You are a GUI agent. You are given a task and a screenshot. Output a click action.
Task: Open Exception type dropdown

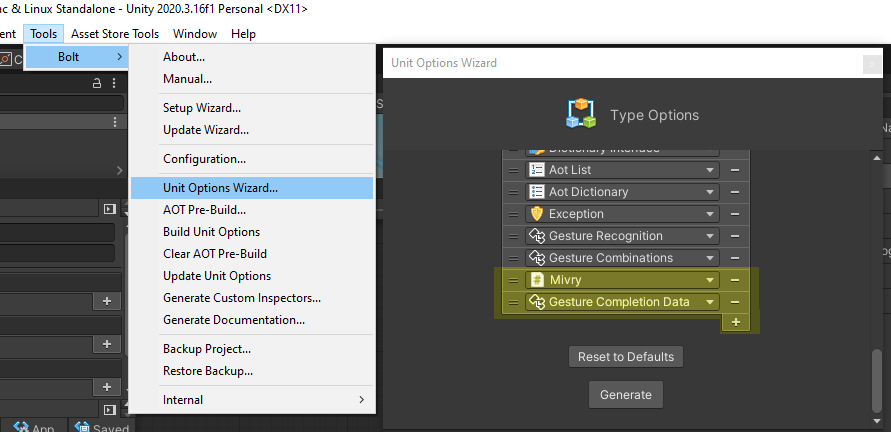click(x=622, y=214)
